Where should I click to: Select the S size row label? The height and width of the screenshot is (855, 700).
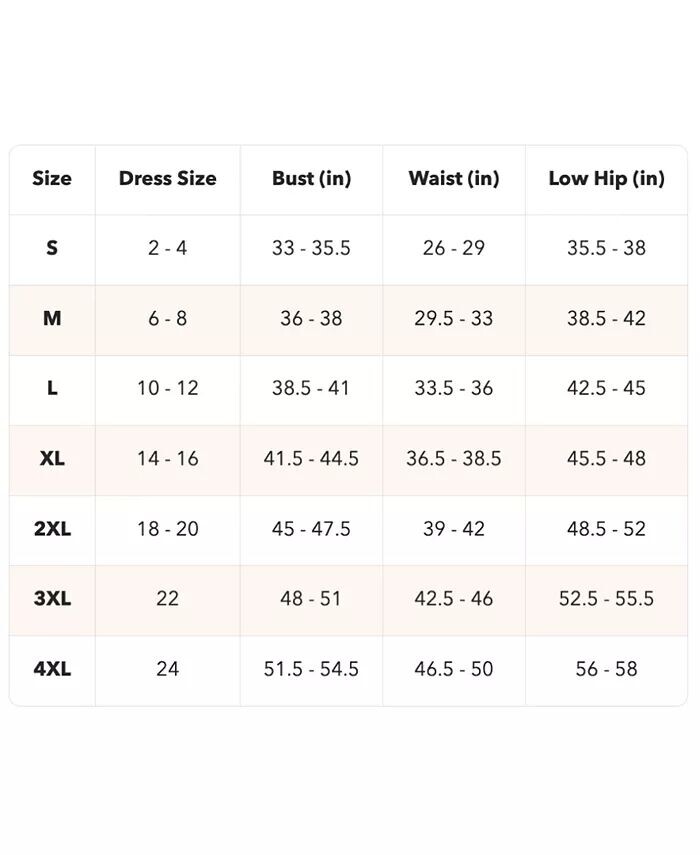(52, 248)
